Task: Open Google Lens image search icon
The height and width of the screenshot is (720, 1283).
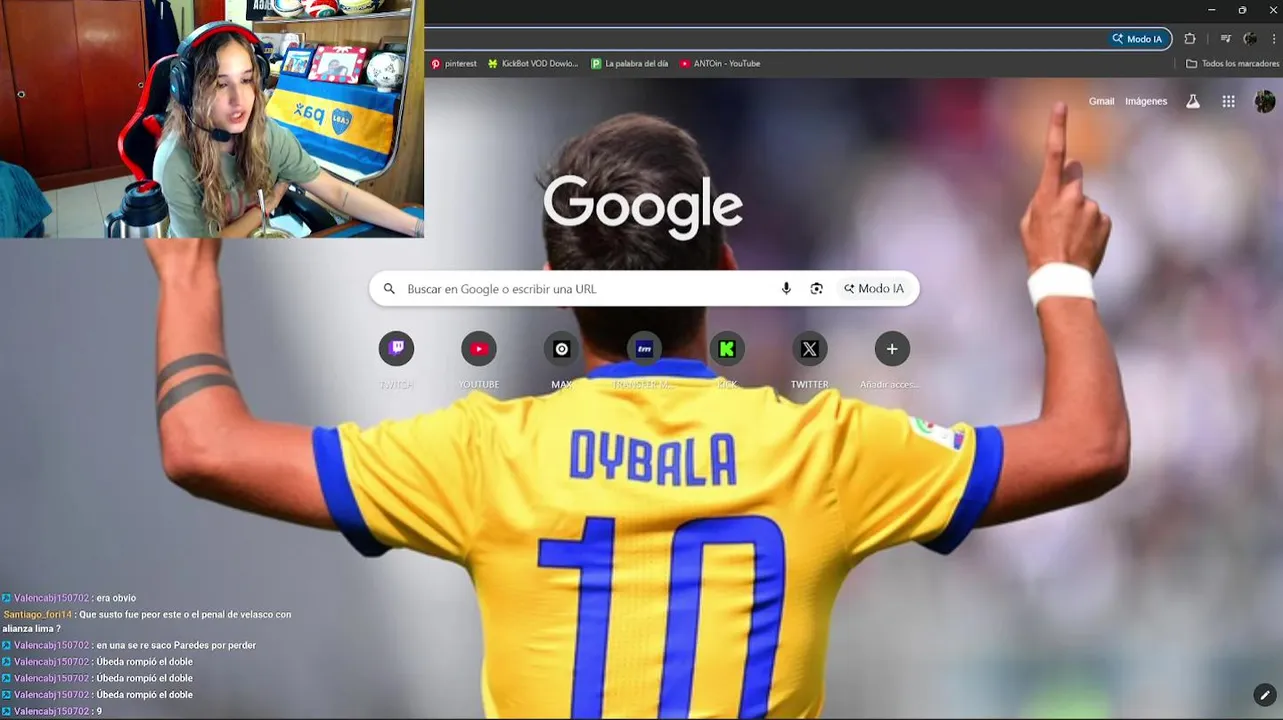Action: pyautogui.click(x=817, y=289)
